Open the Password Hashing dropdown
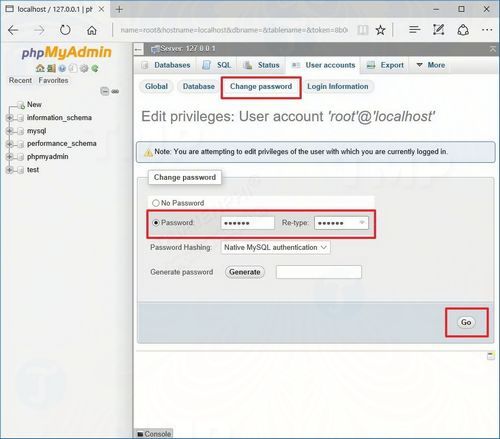This screenshot has height=439, width=500. (275, 247)
